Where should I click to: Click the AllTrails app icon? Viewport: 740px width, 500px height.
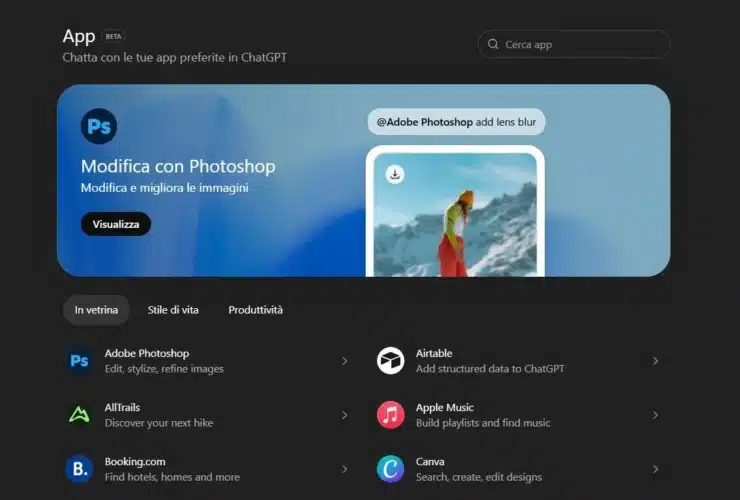coord(79,415)
